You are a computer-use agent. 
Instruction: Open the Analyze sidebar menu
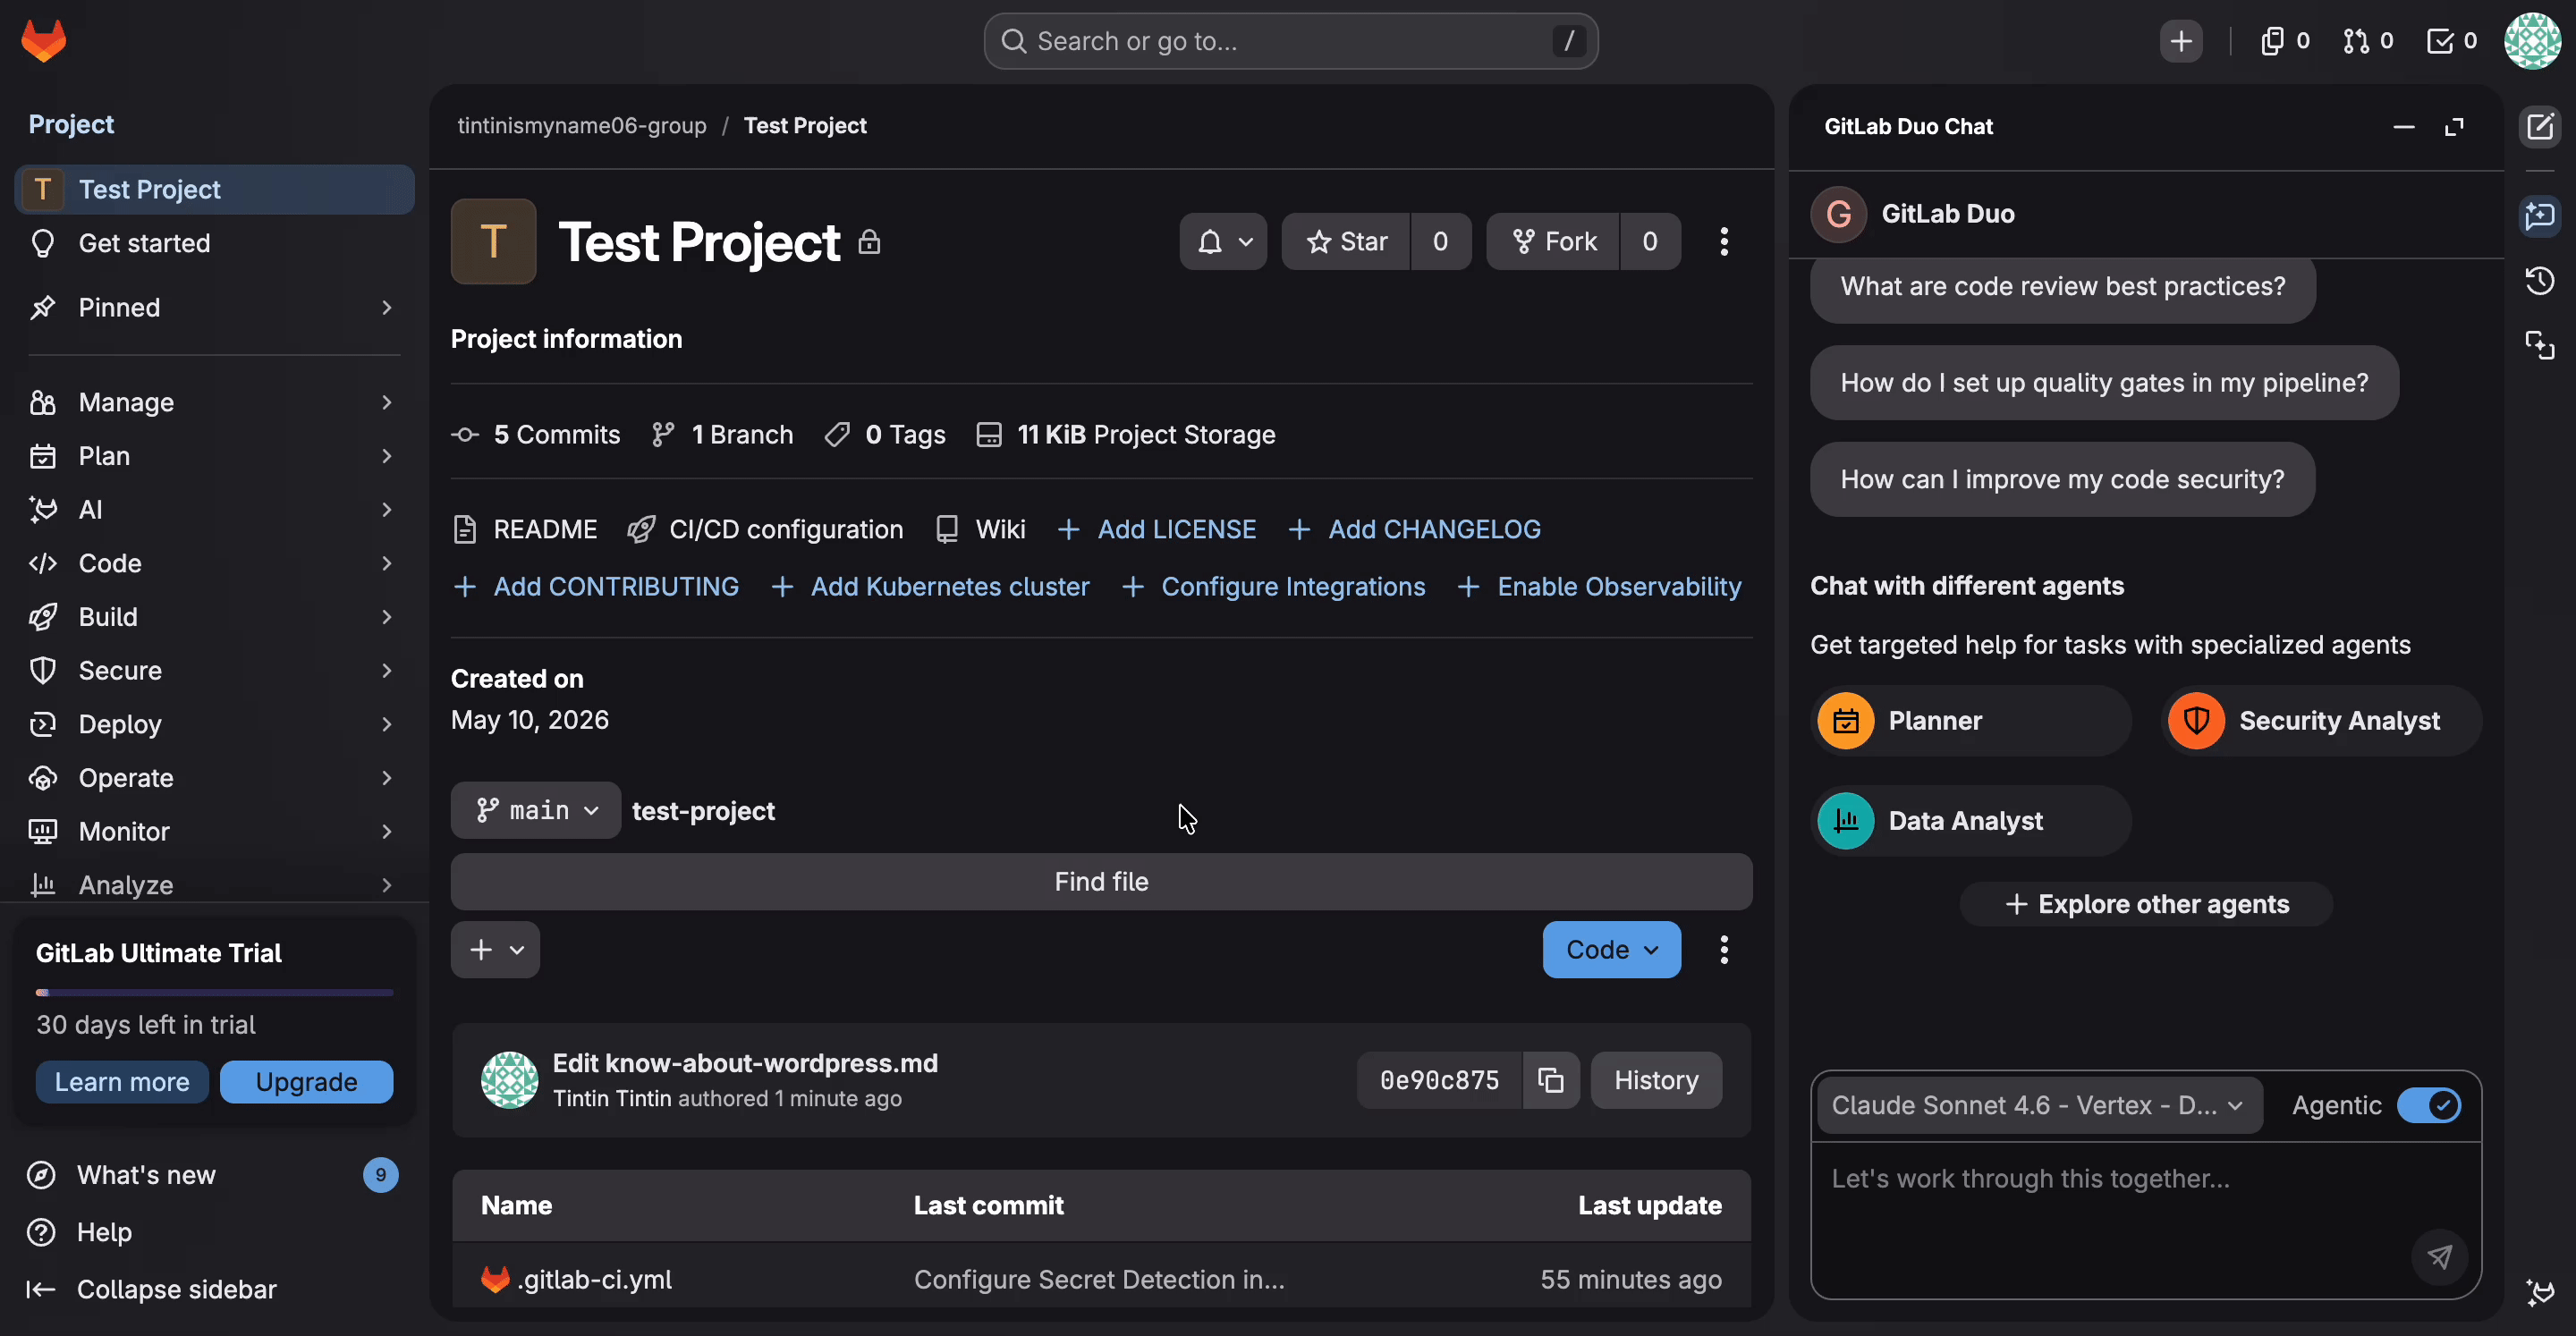click(214, 885)
